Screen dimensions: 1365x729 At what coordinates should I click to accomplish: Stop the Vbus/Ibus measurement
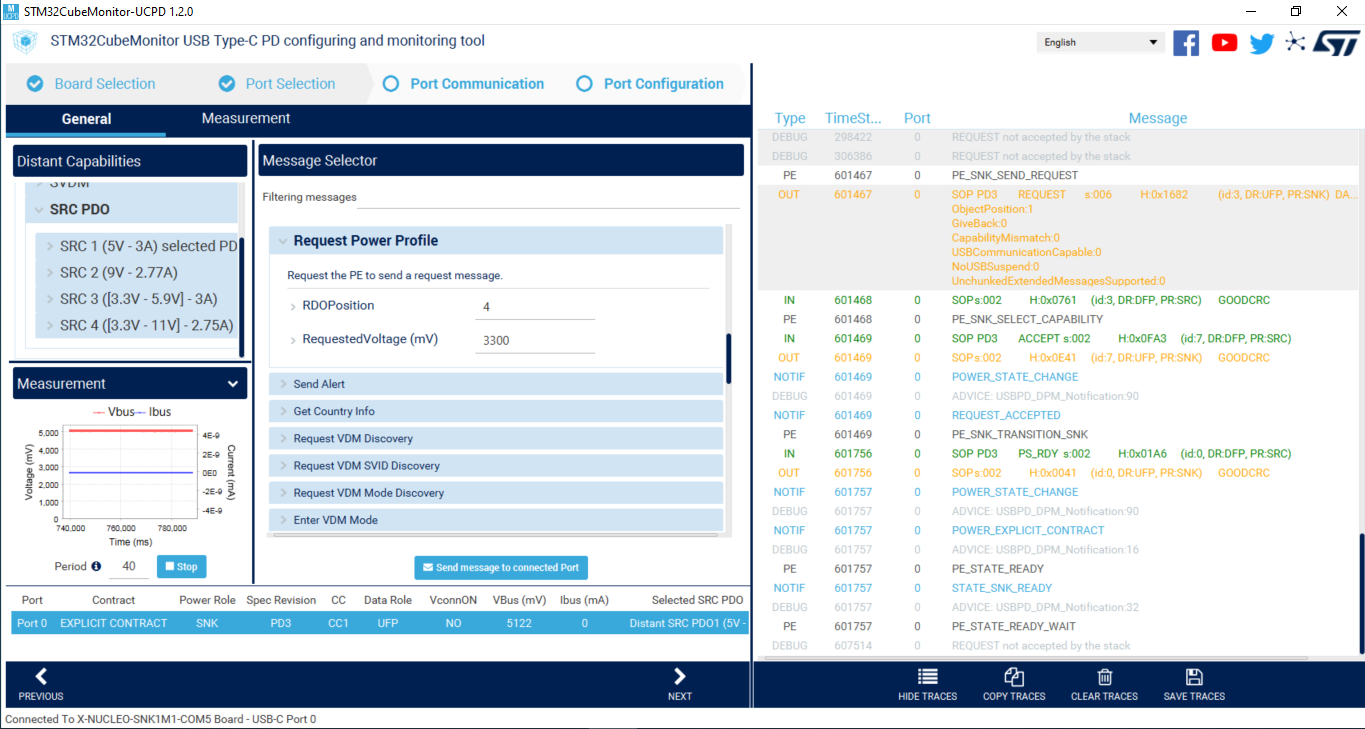pyautogui.click(x=181, y=566)
